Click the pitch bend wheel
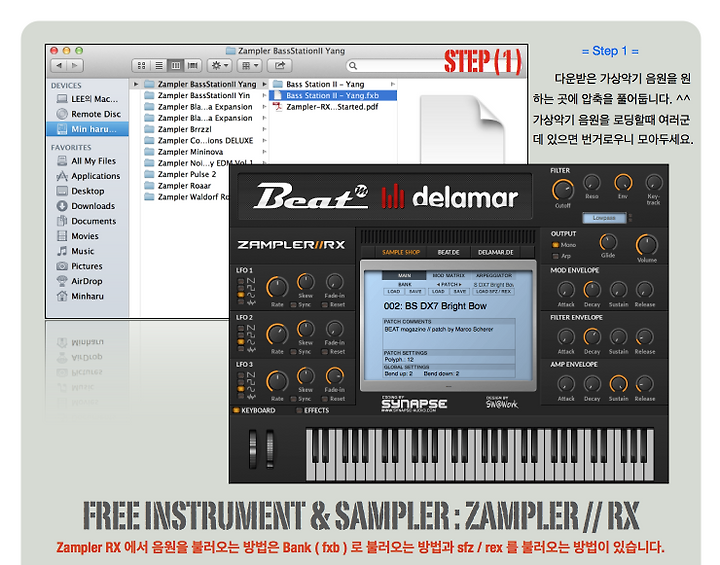Image resolution: width=720 pixels, height=565 pixels. point(253,449)
